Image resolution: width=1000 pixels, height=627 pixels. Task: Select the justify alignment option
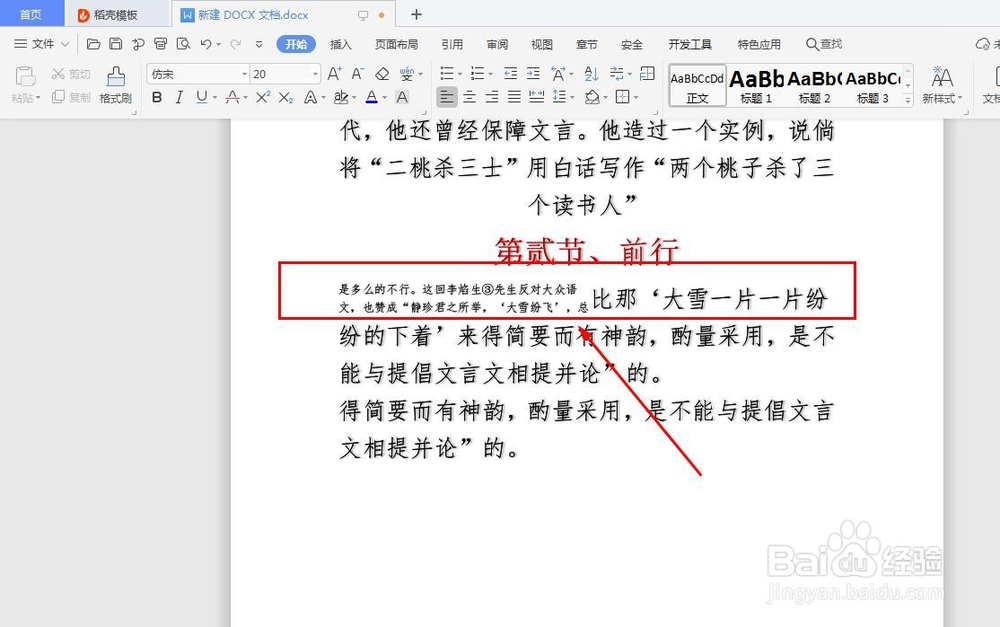513,97
